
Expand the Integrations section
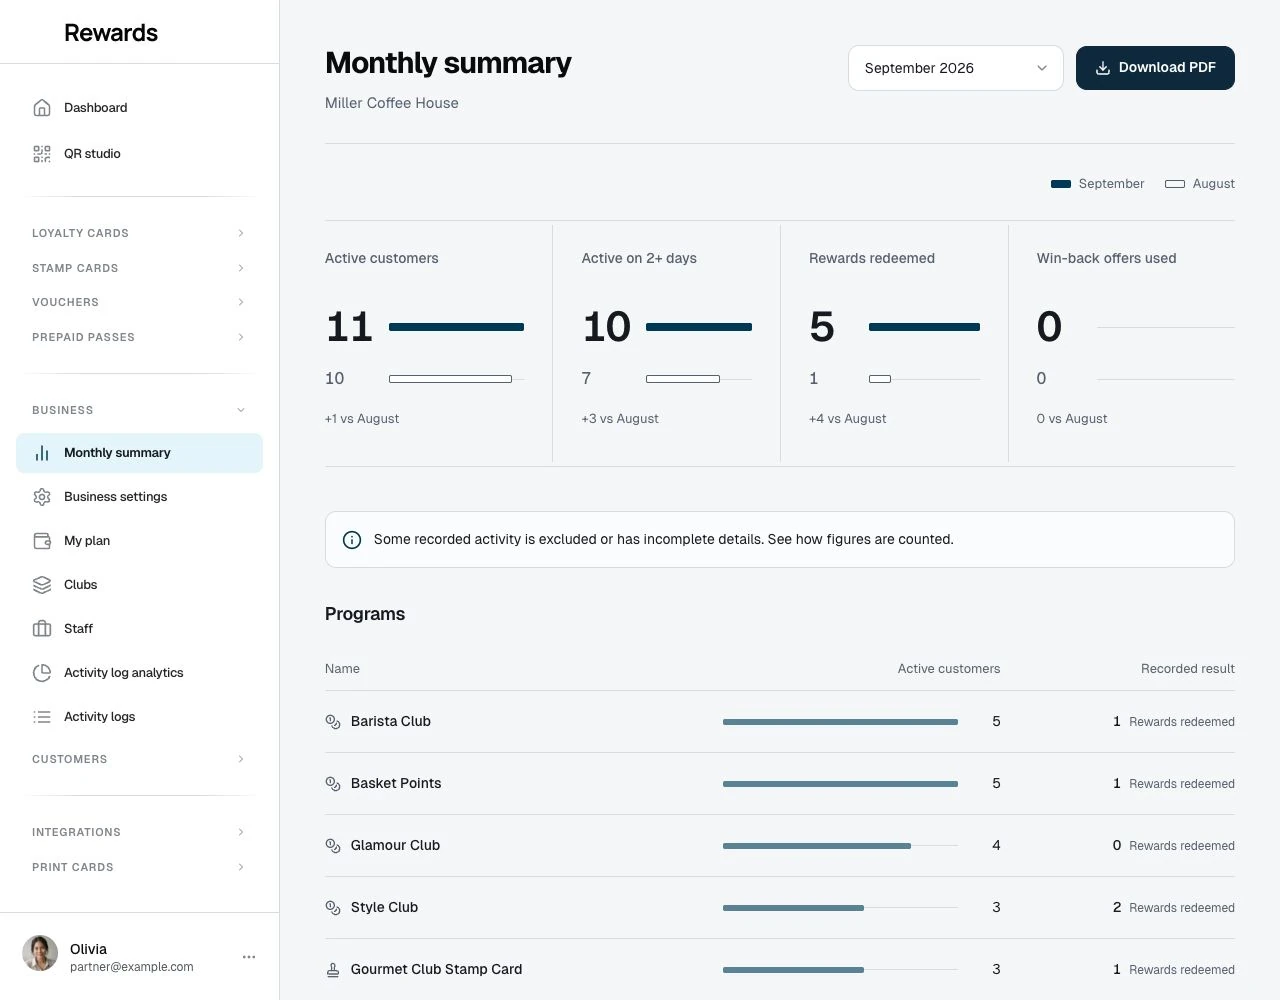click(139, 832)
